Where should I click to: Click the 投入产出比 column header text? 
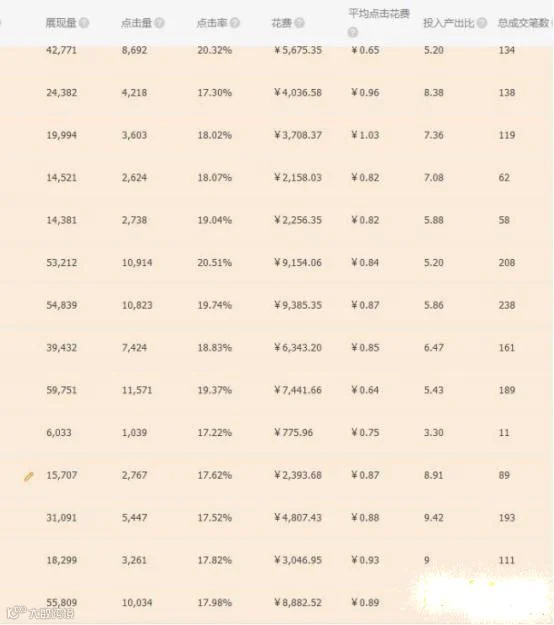[449, 23]
